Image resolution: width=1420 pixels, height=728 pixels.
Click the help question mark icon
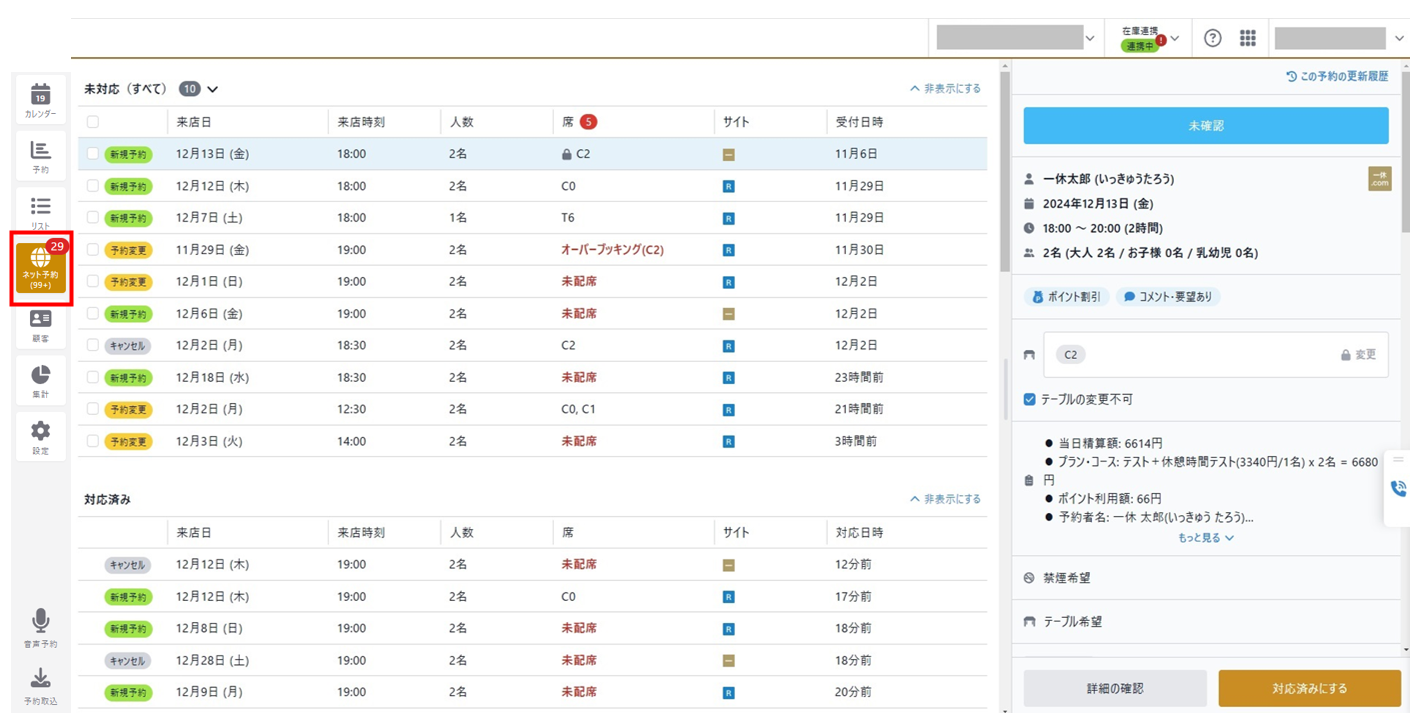click(1213, 38)
